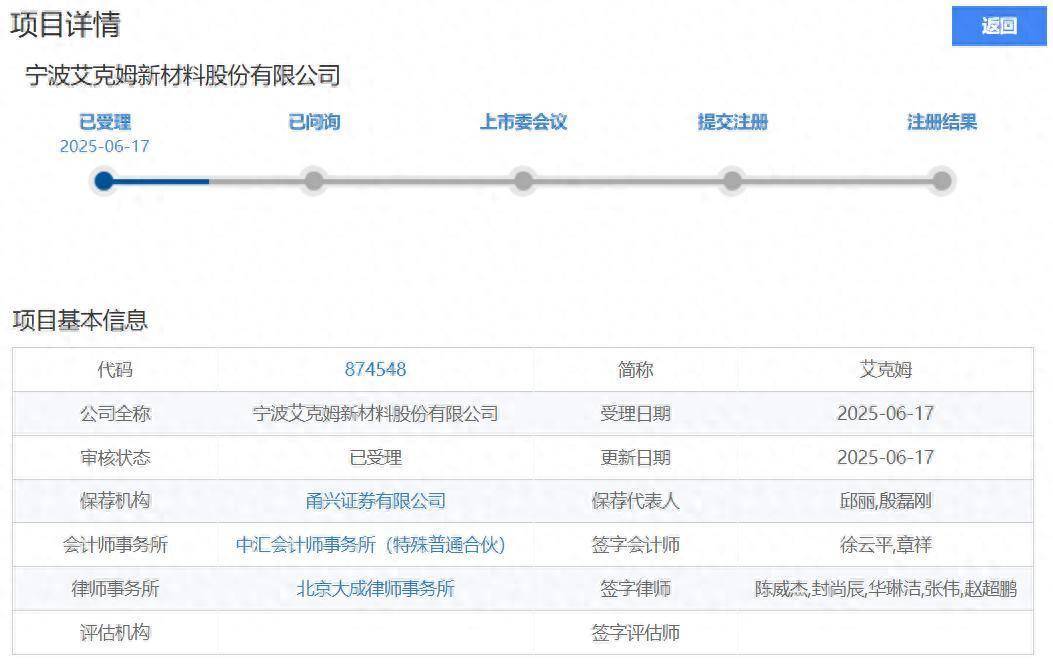Image resolution: width=1053 pixels, height=664 pixels.
Task: Click the 更新日期 label cell
Action: click(x=635, y=458)
